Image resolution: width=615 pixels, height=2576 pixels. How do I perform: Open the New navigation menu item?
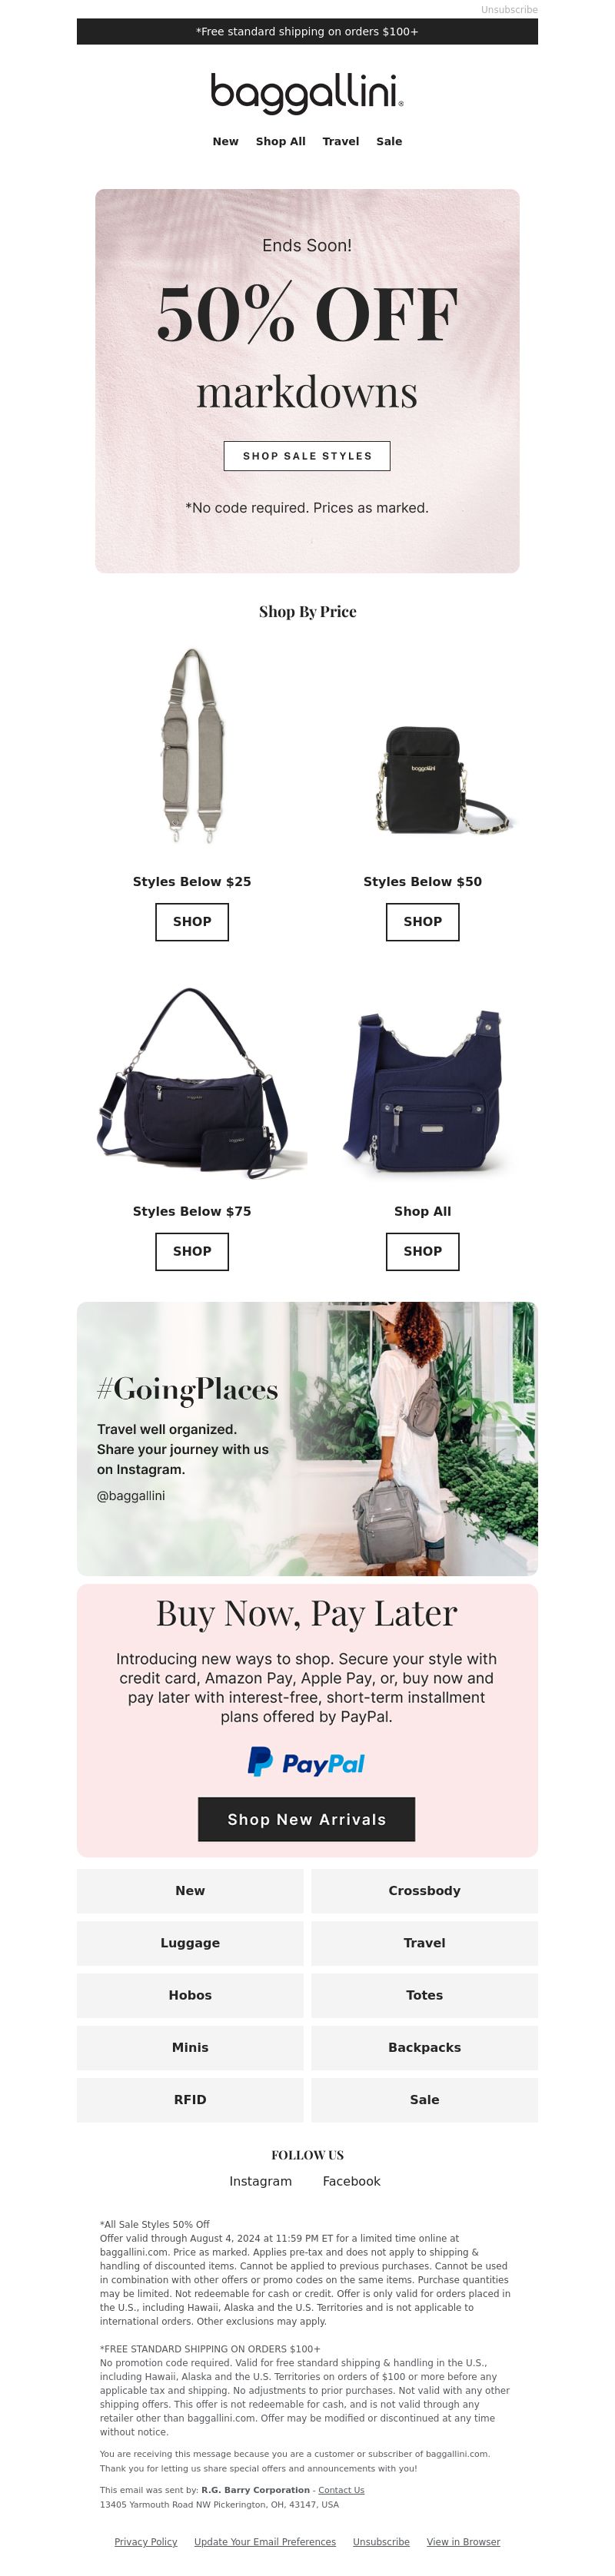[225, 141]
